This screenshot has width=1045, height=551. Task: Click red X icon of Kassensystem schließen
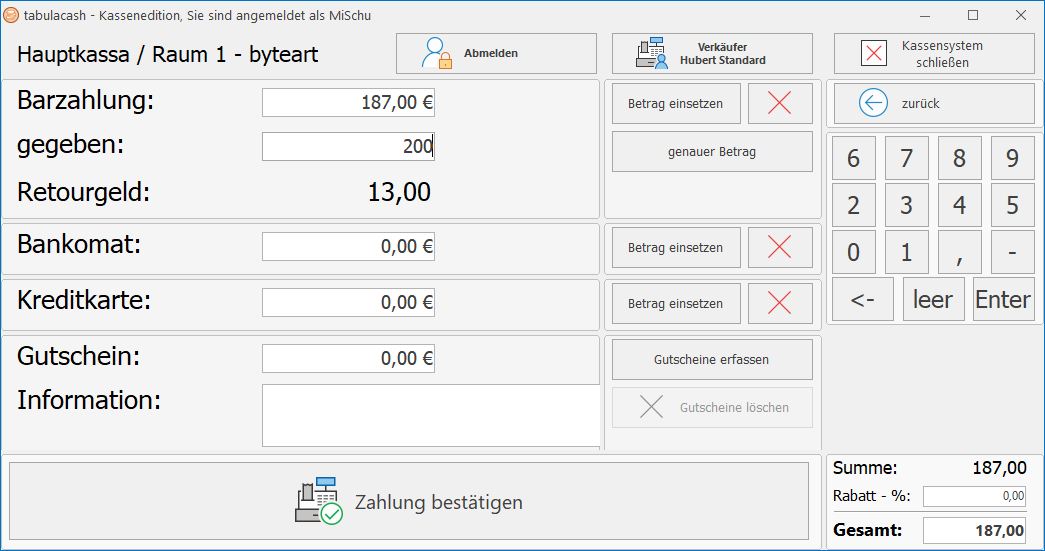click(x=874, y=53)
